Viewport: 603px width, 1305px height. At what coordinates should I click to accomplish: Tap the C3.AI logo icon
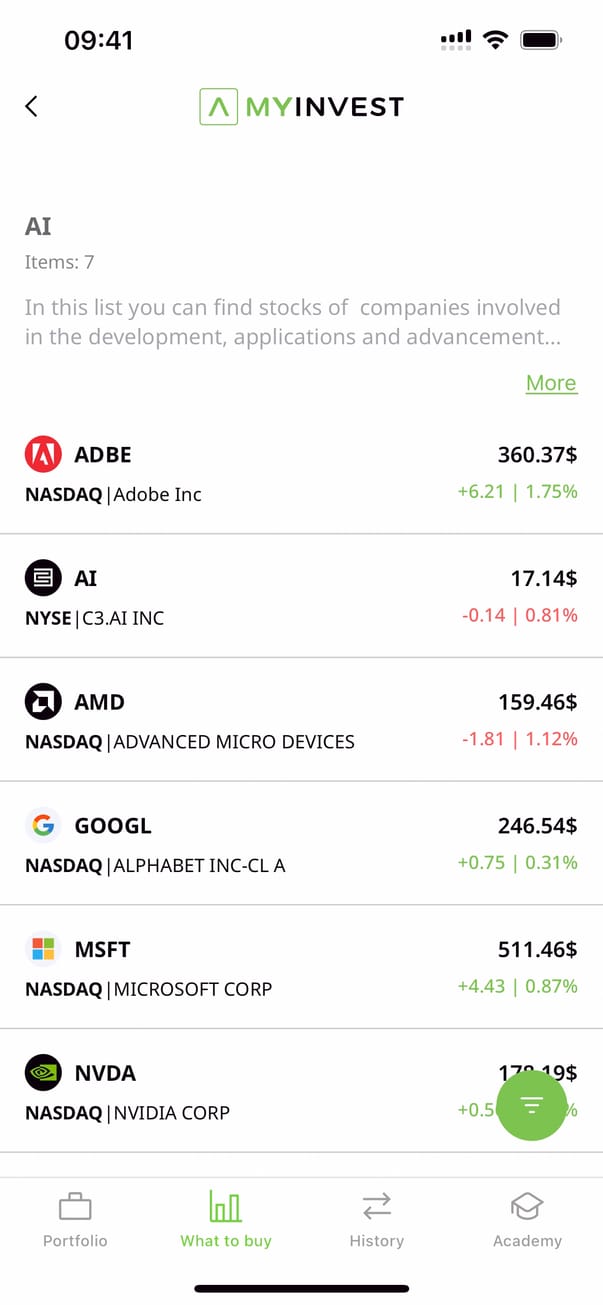42,578
